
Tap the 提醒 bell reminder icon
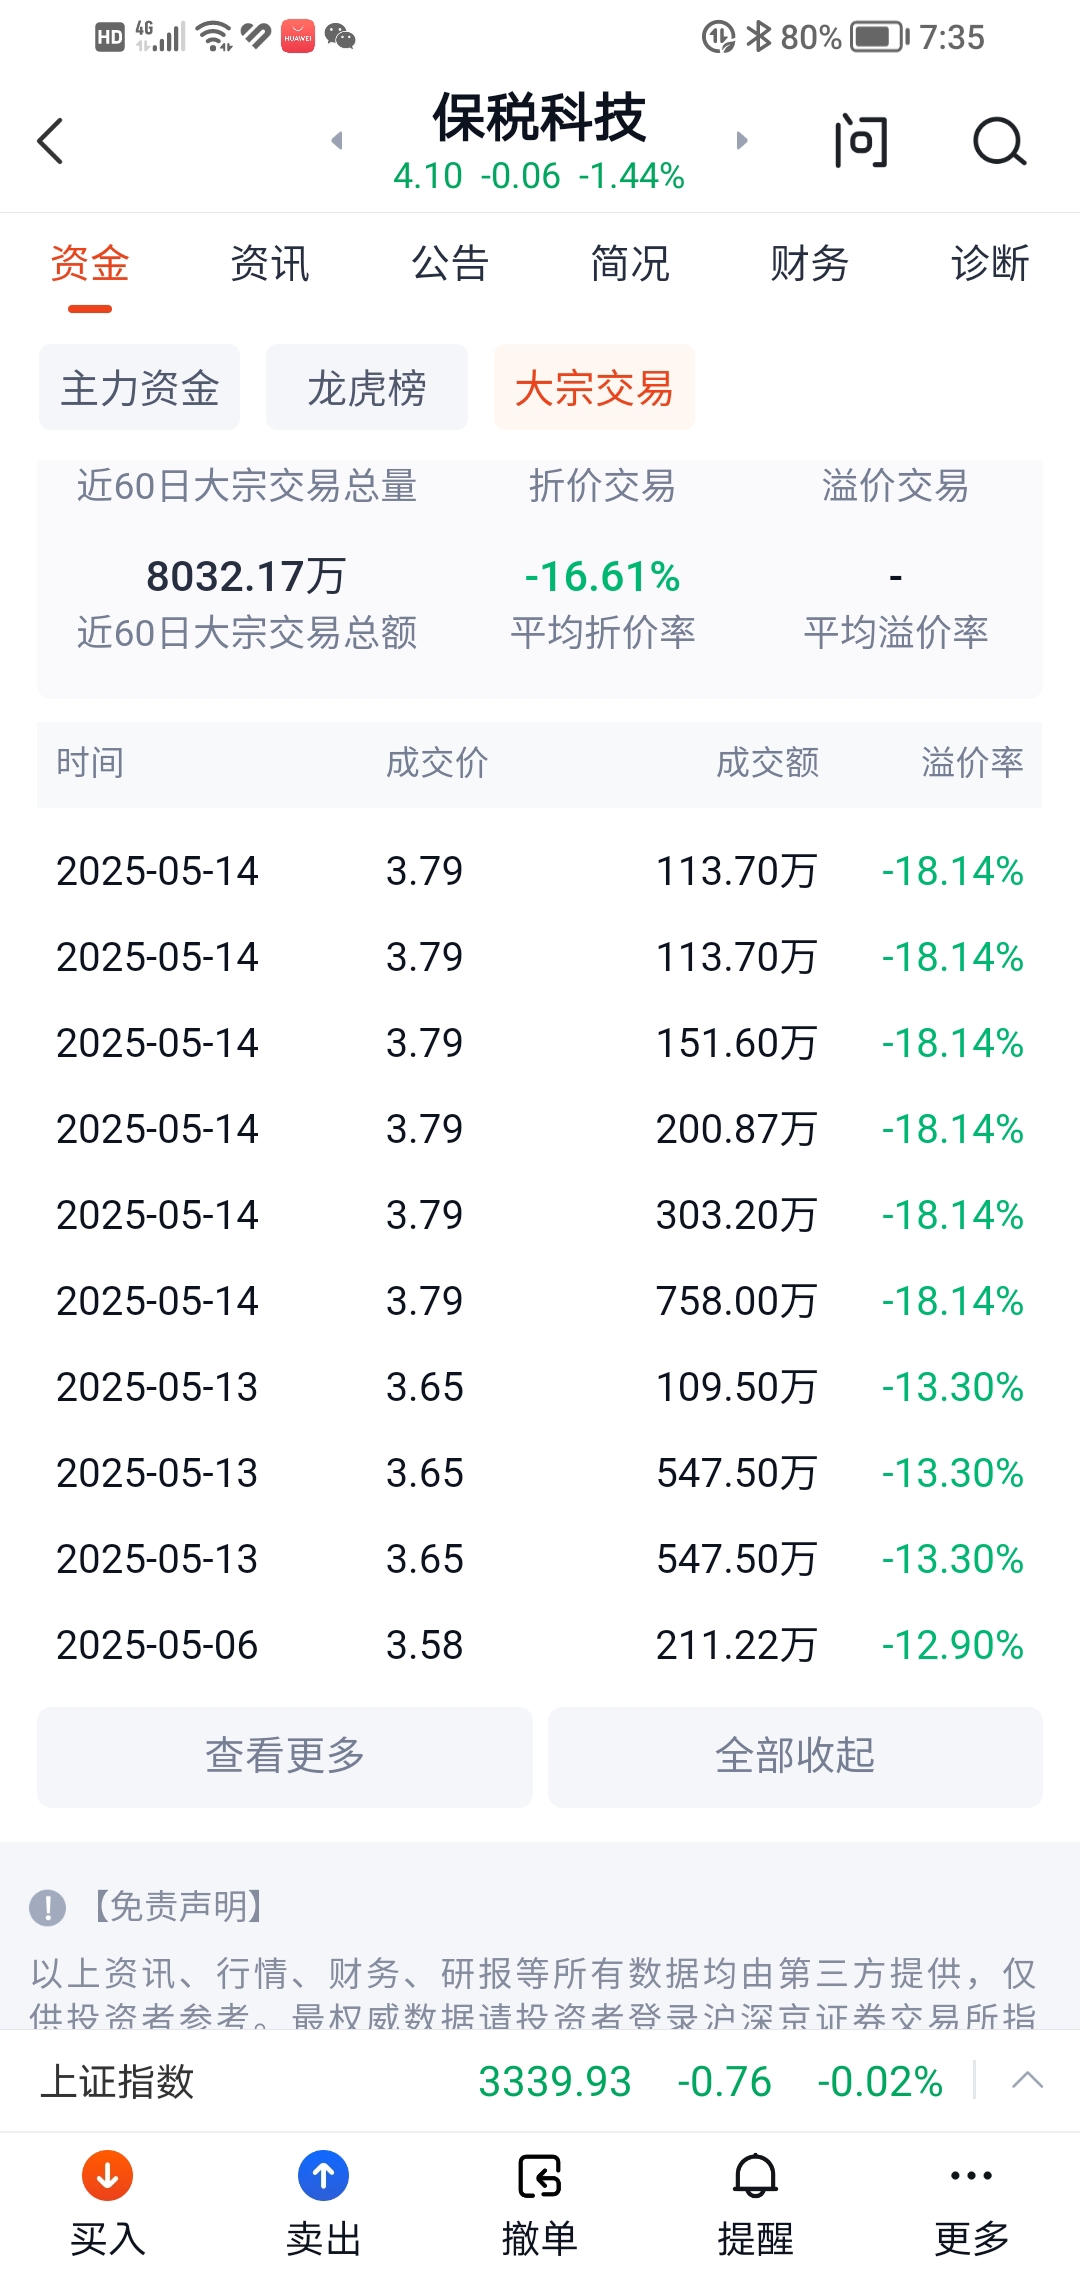pos(756,2176)
